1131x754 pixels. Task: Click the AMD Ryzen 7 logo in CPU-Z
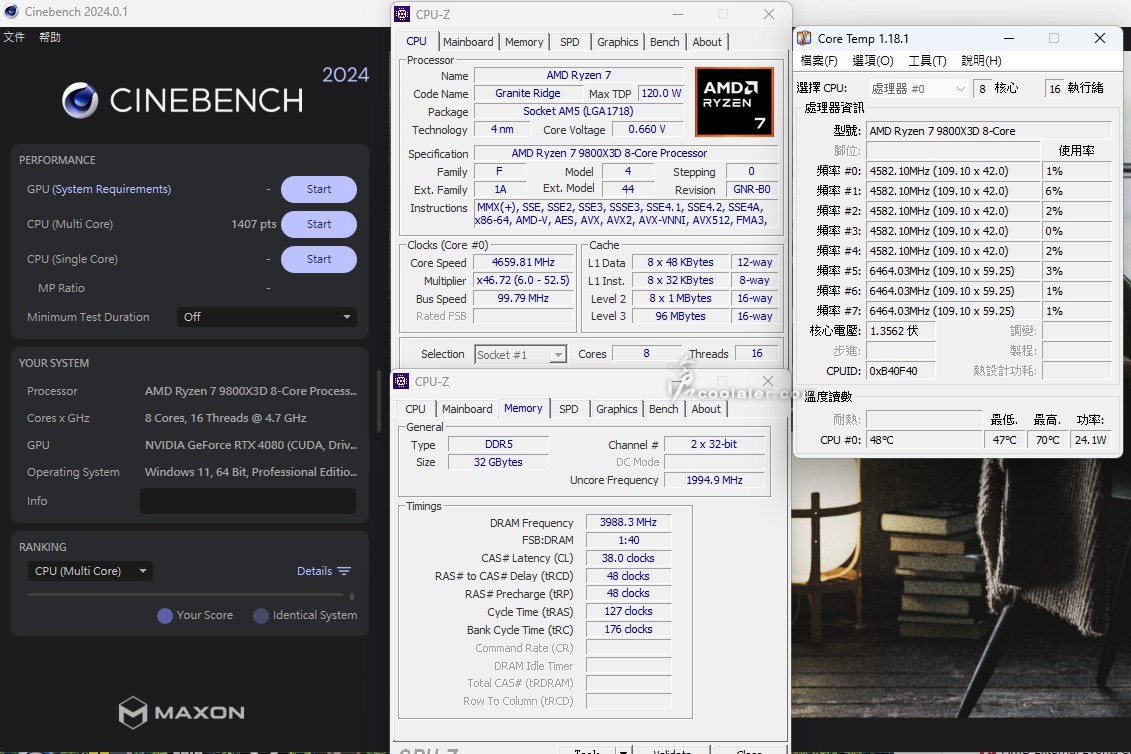[x=734, y=102]
